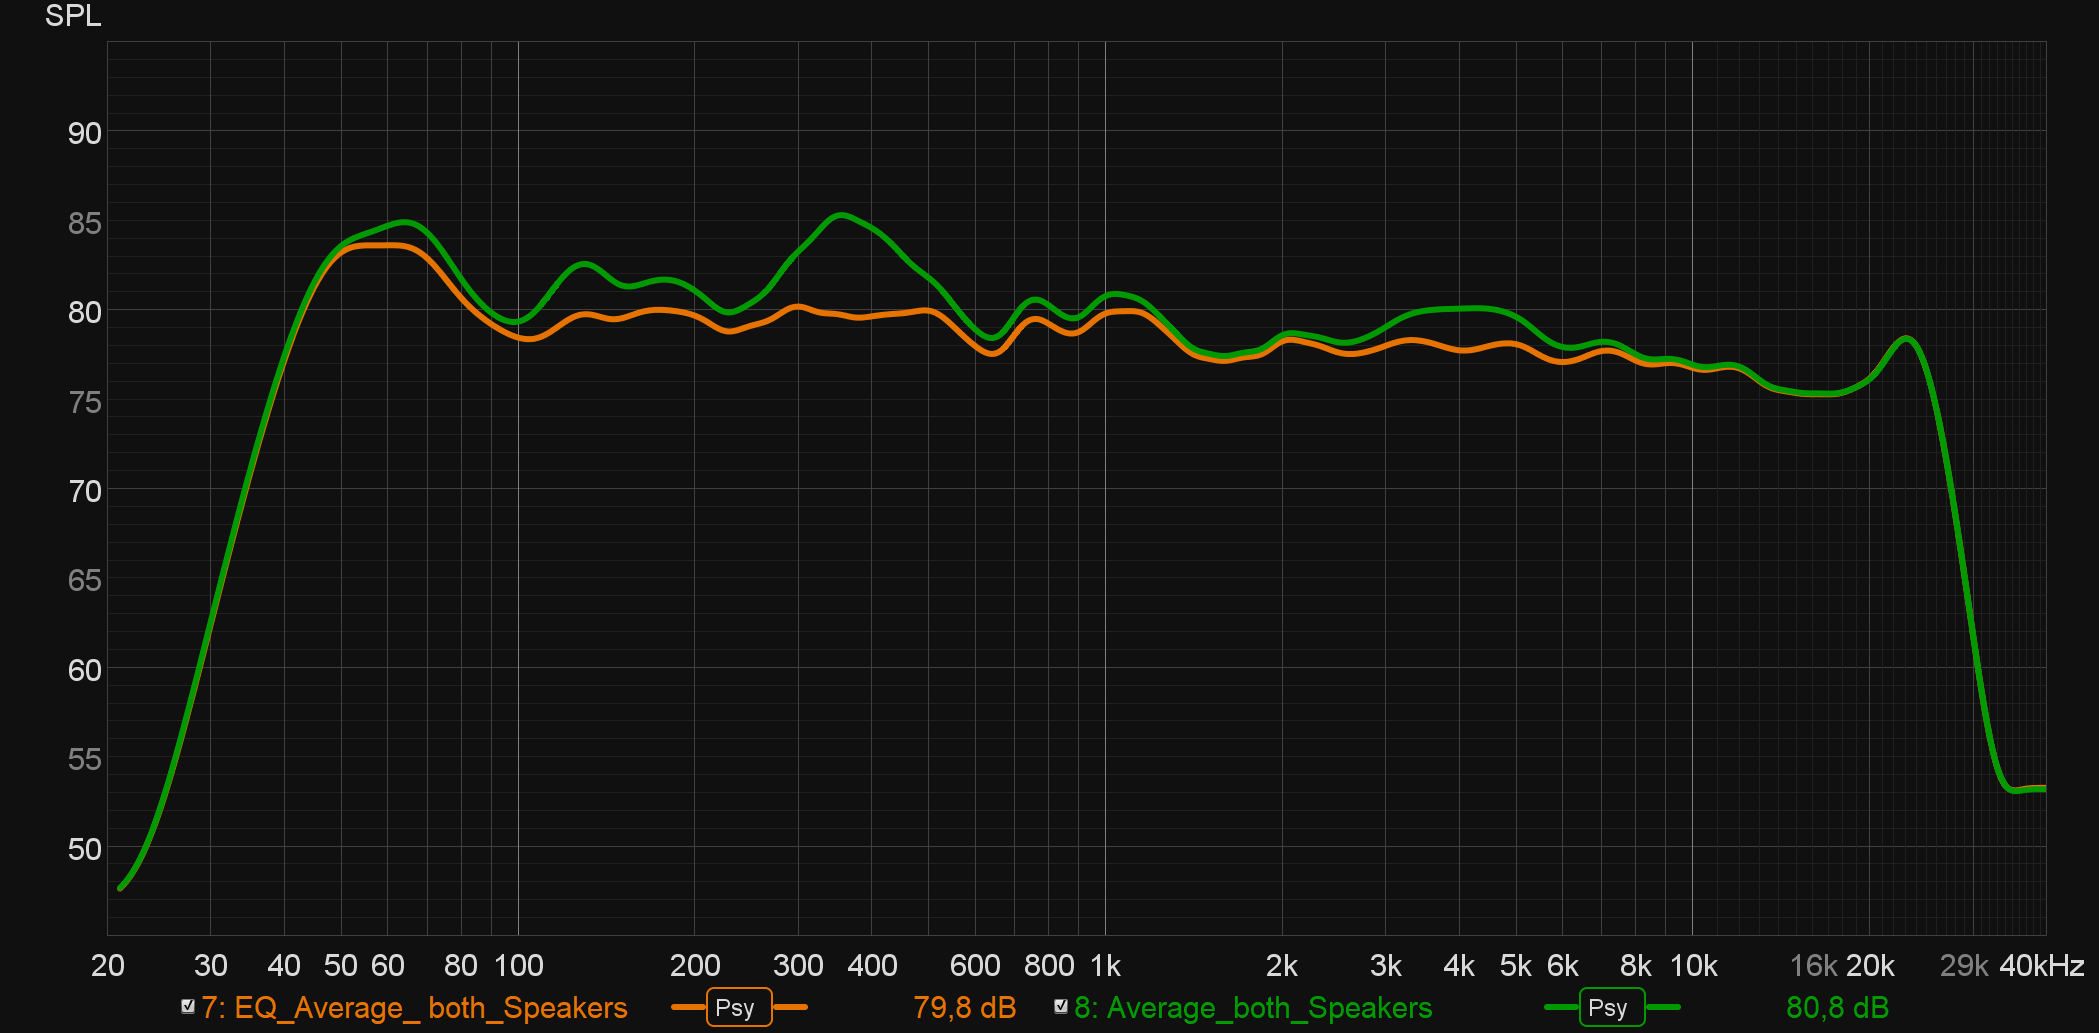
Task: Click the 600 frequency axis label
Action: coord(975,965)
